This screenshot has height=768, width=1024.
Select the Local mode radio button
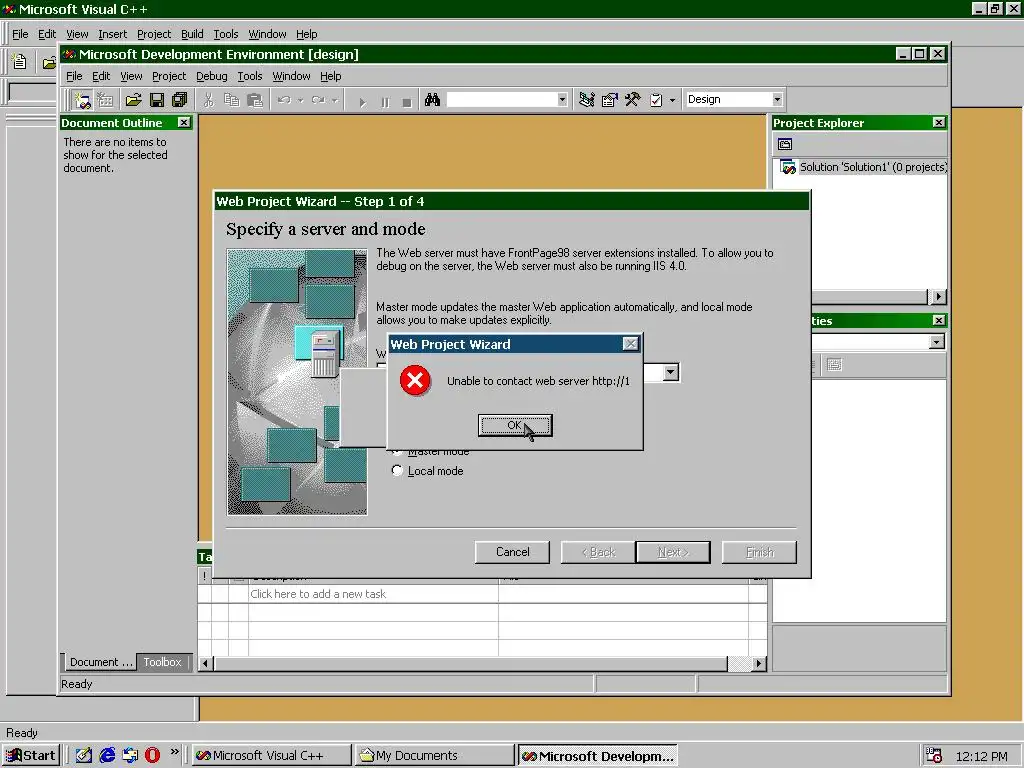click(397, 471)
